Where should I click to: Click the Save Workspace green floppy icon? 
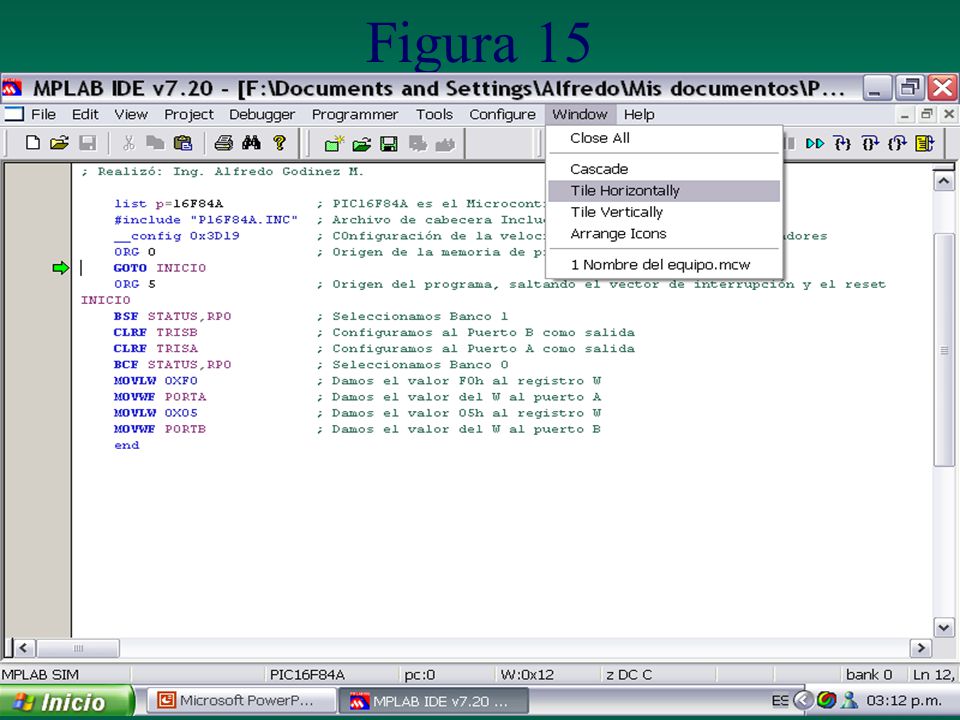[x=389, y=144]
